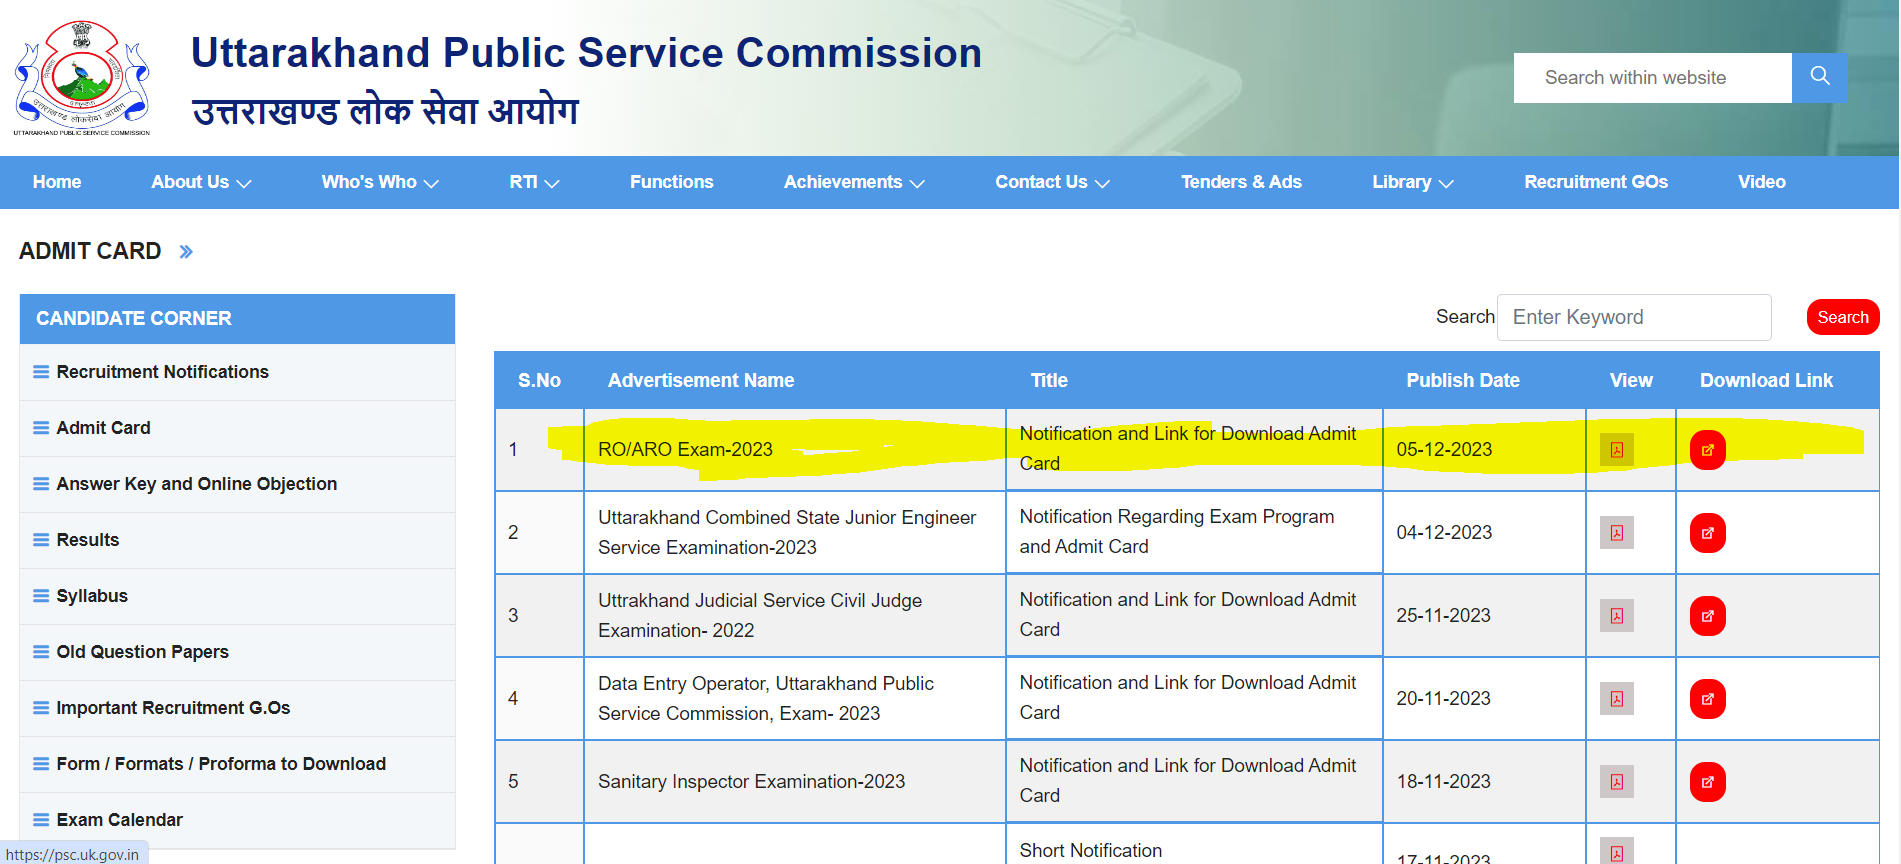The width and height of the screenshot is (1901, 864).
Task: Click the Title column header
Action: (x=1049, y=380)
